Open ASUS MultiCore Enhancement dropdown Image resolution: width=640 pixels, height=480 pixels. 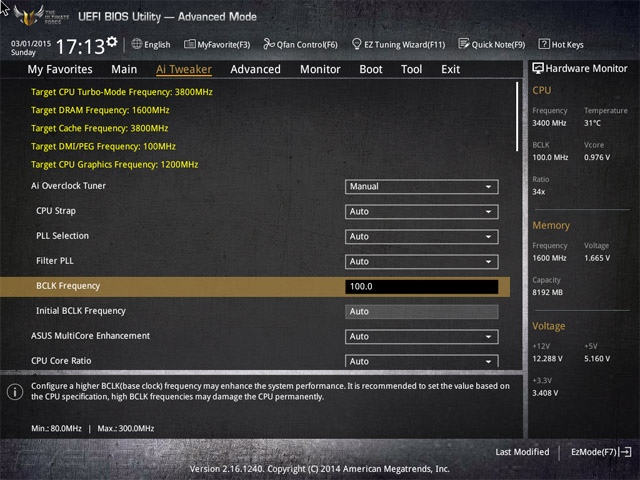[422, 336]
